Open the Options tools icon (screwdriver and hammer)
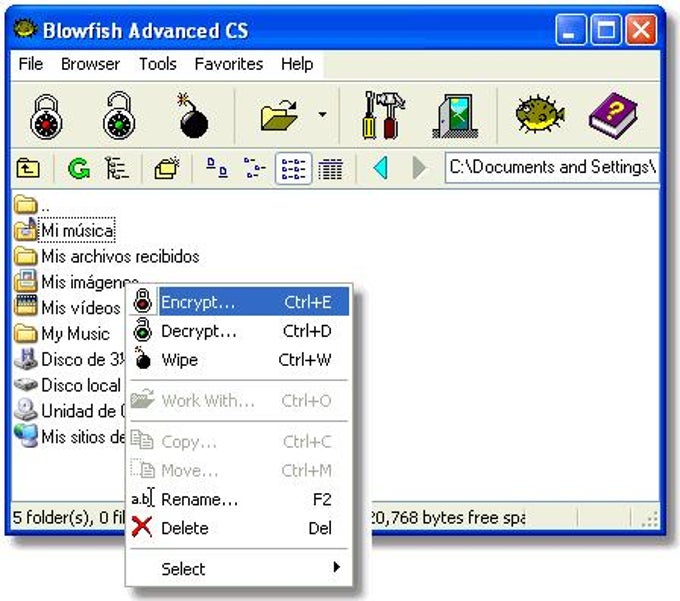Viewport: 680px width, 601px height. (x=383, y=115)
